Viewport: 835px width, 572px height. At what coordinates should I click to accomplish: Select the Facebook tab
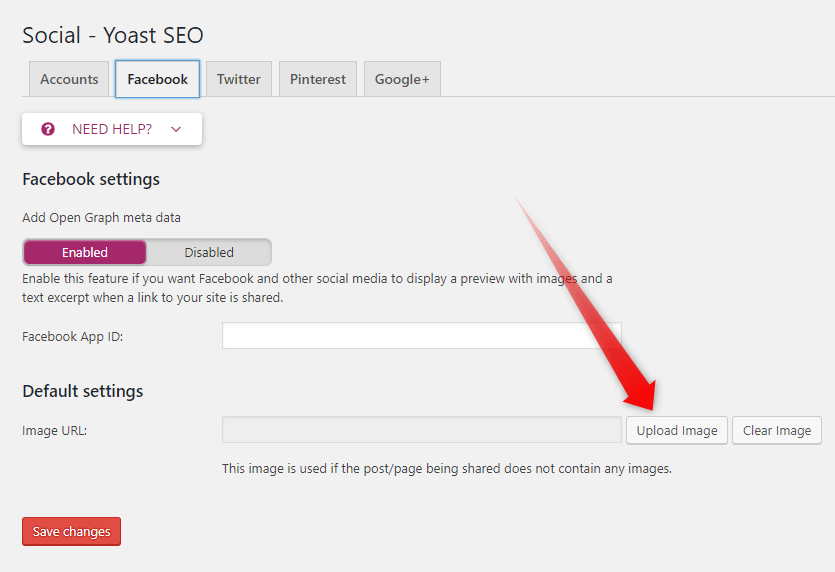157,79
